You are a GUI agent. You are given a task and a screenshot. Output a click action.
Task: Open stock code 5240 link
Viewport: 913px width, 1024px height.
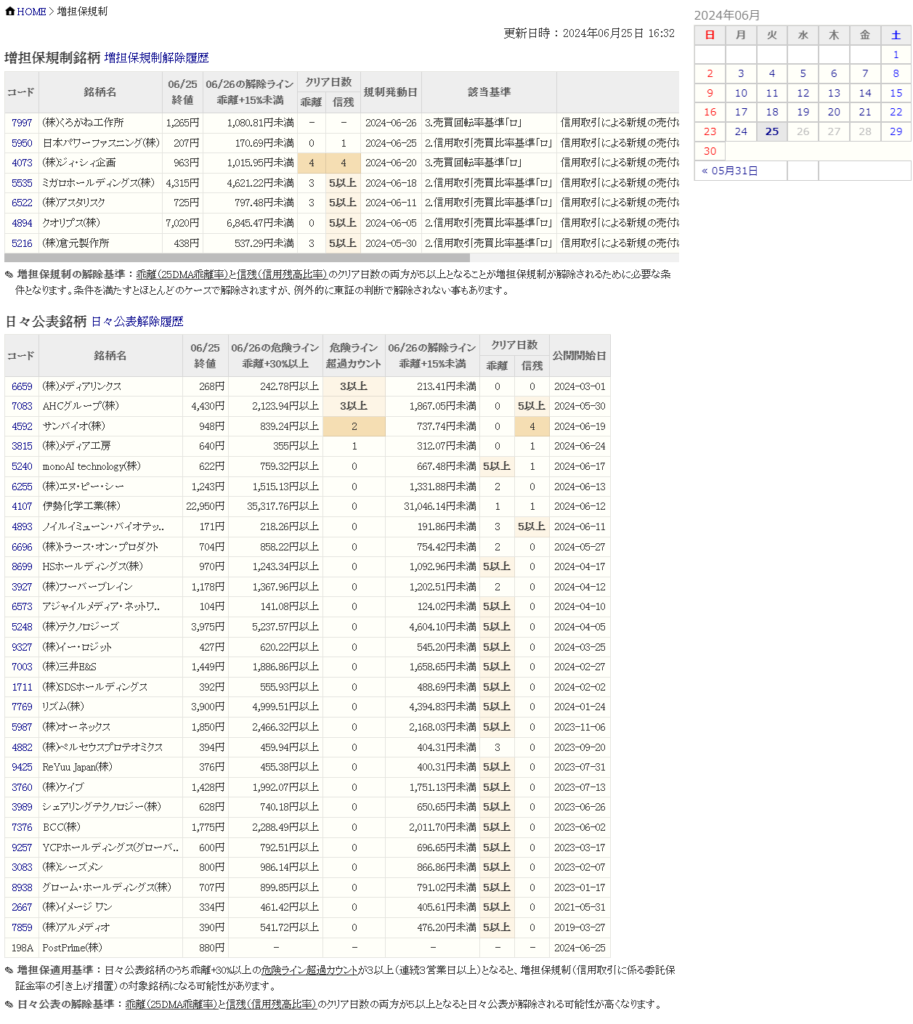click(x=22, y=466)
